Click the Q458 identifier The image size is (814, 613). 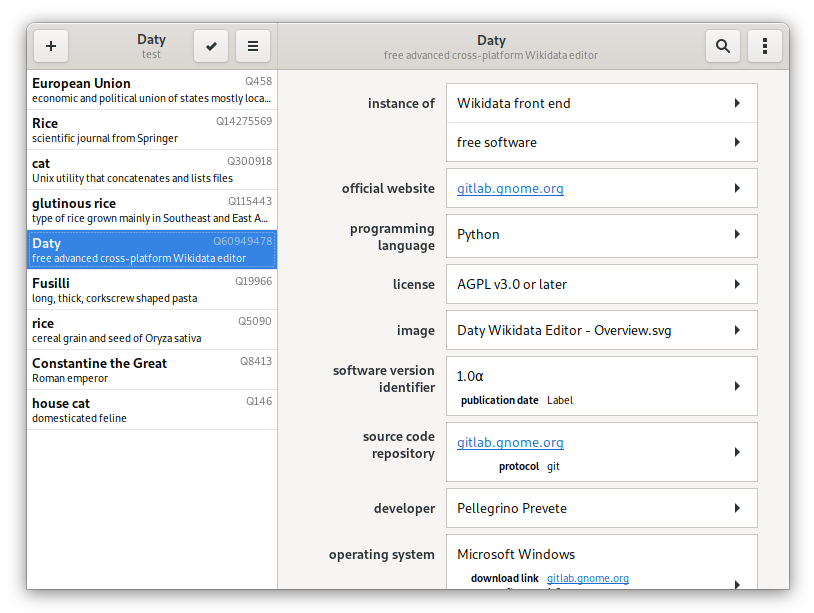pyautogui.click(x=259, y=81)
